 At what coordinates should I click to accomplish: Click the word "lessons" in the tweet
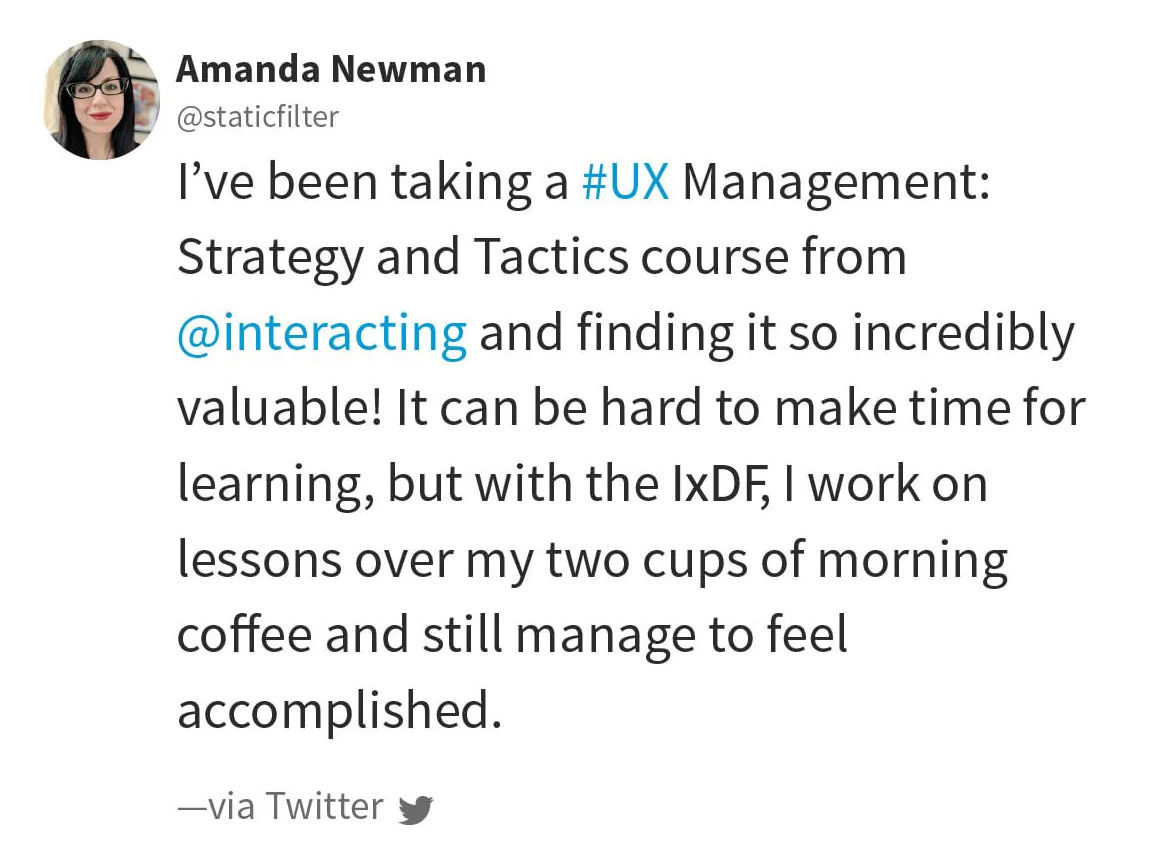pos(260,560)
